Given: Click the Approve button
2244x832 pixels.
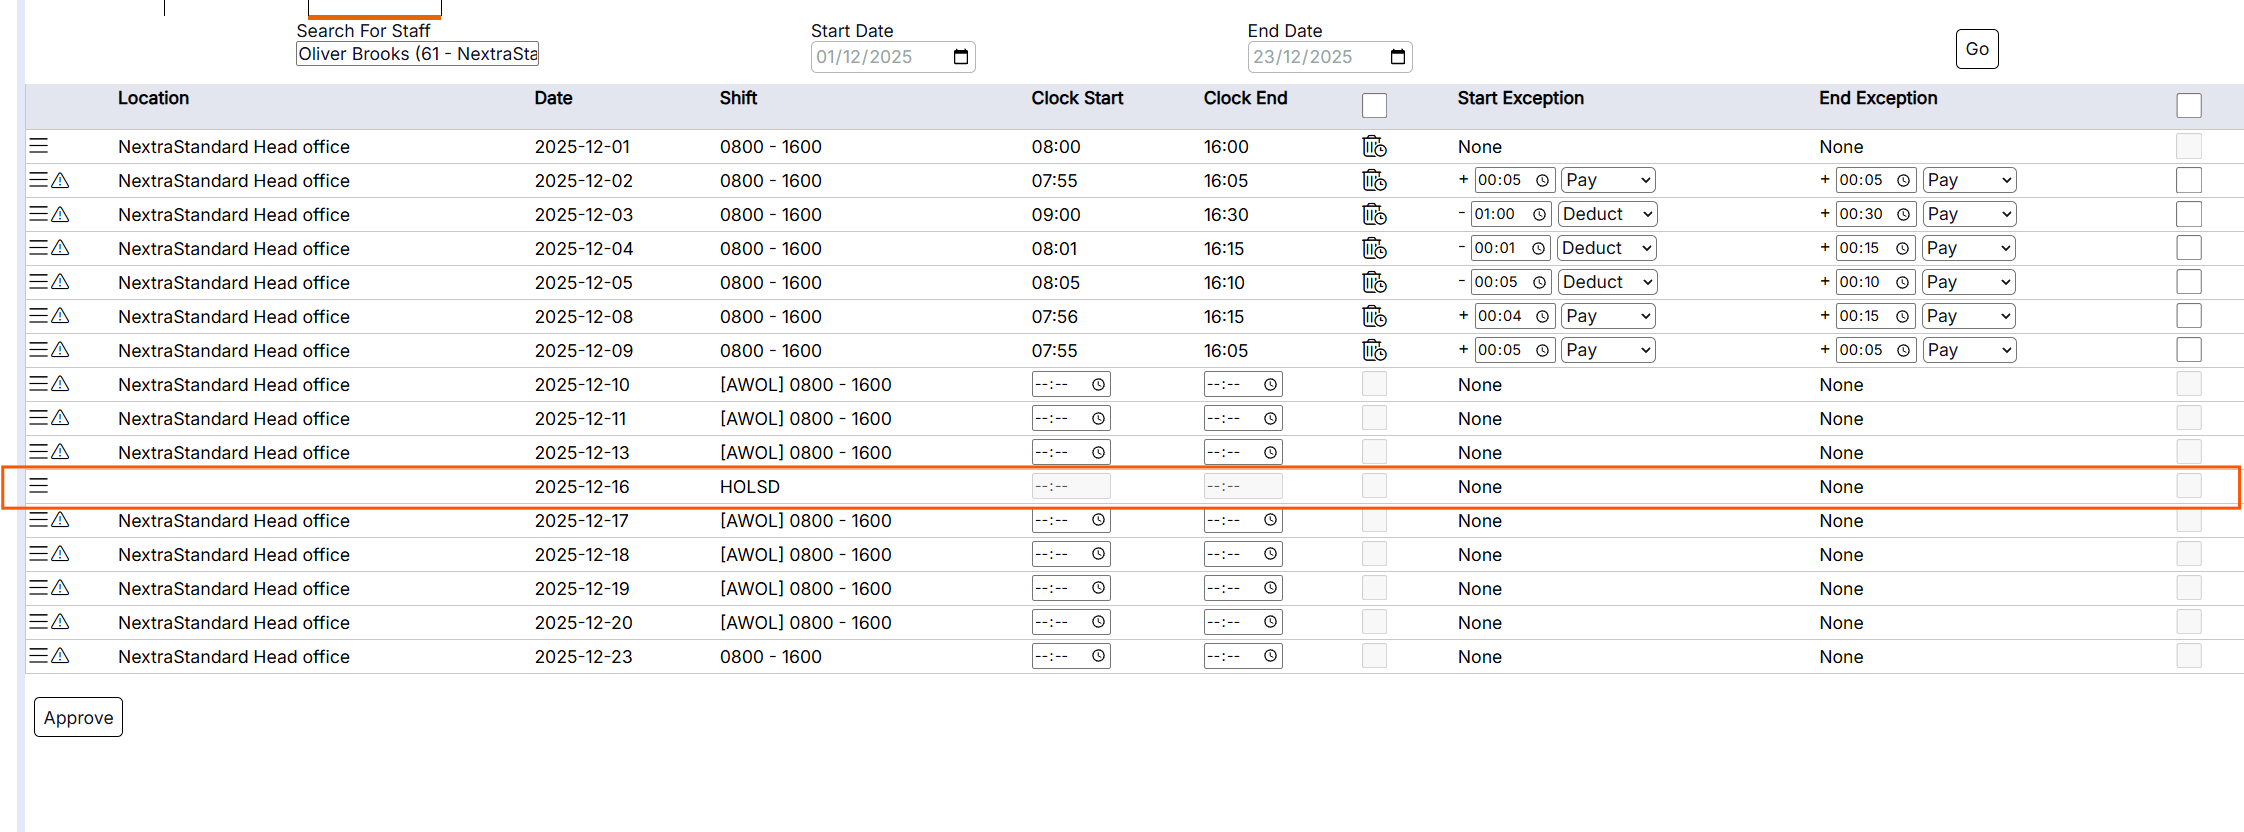Looking at the screenshot, I should [x=78, y=717].
